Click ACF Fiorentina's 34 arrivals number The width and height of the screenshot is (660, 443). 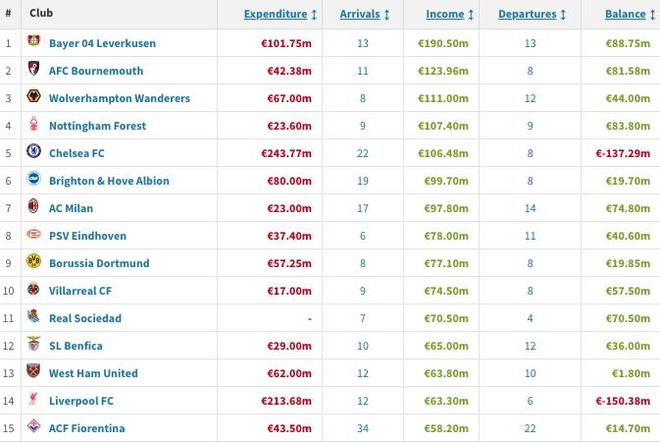pyautogui.click(x=362, y=428)
